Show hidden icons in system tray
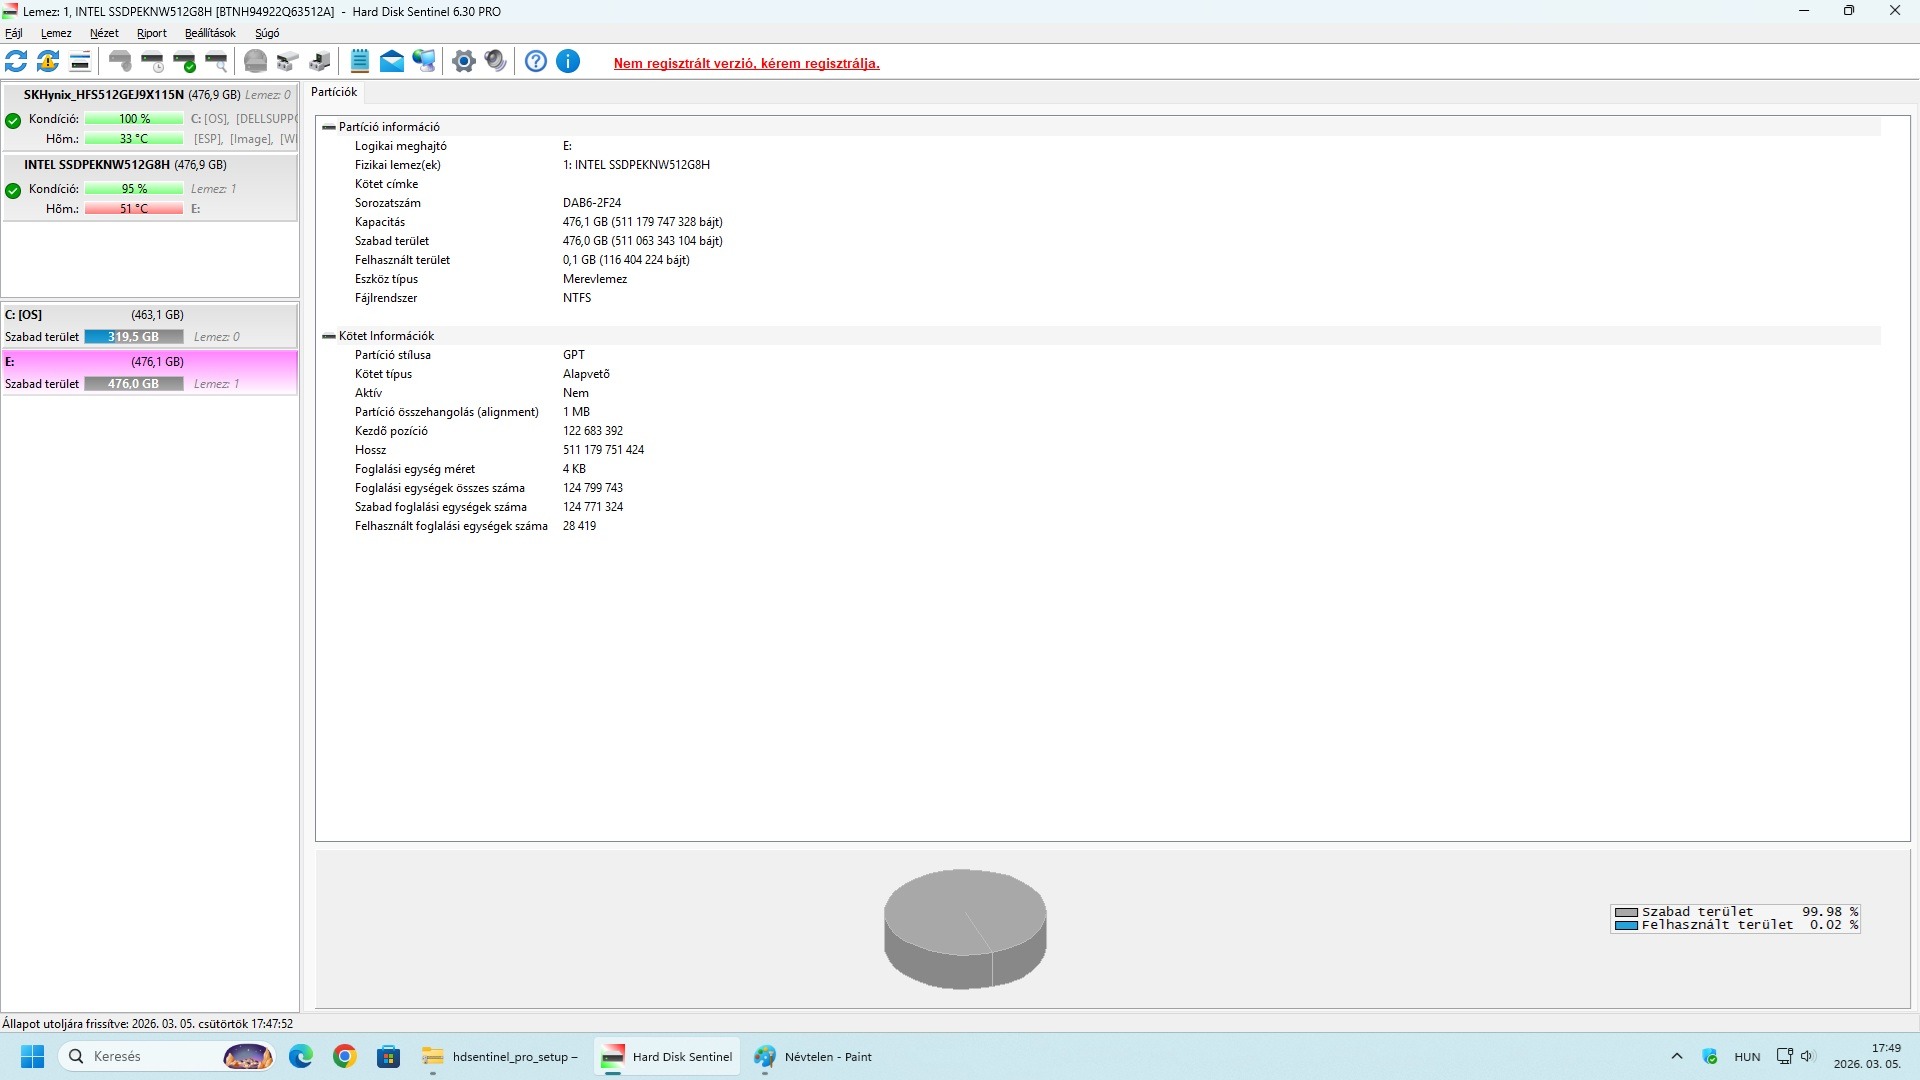This screenshot has width=1920, height=1080. coord(1677,1056)
